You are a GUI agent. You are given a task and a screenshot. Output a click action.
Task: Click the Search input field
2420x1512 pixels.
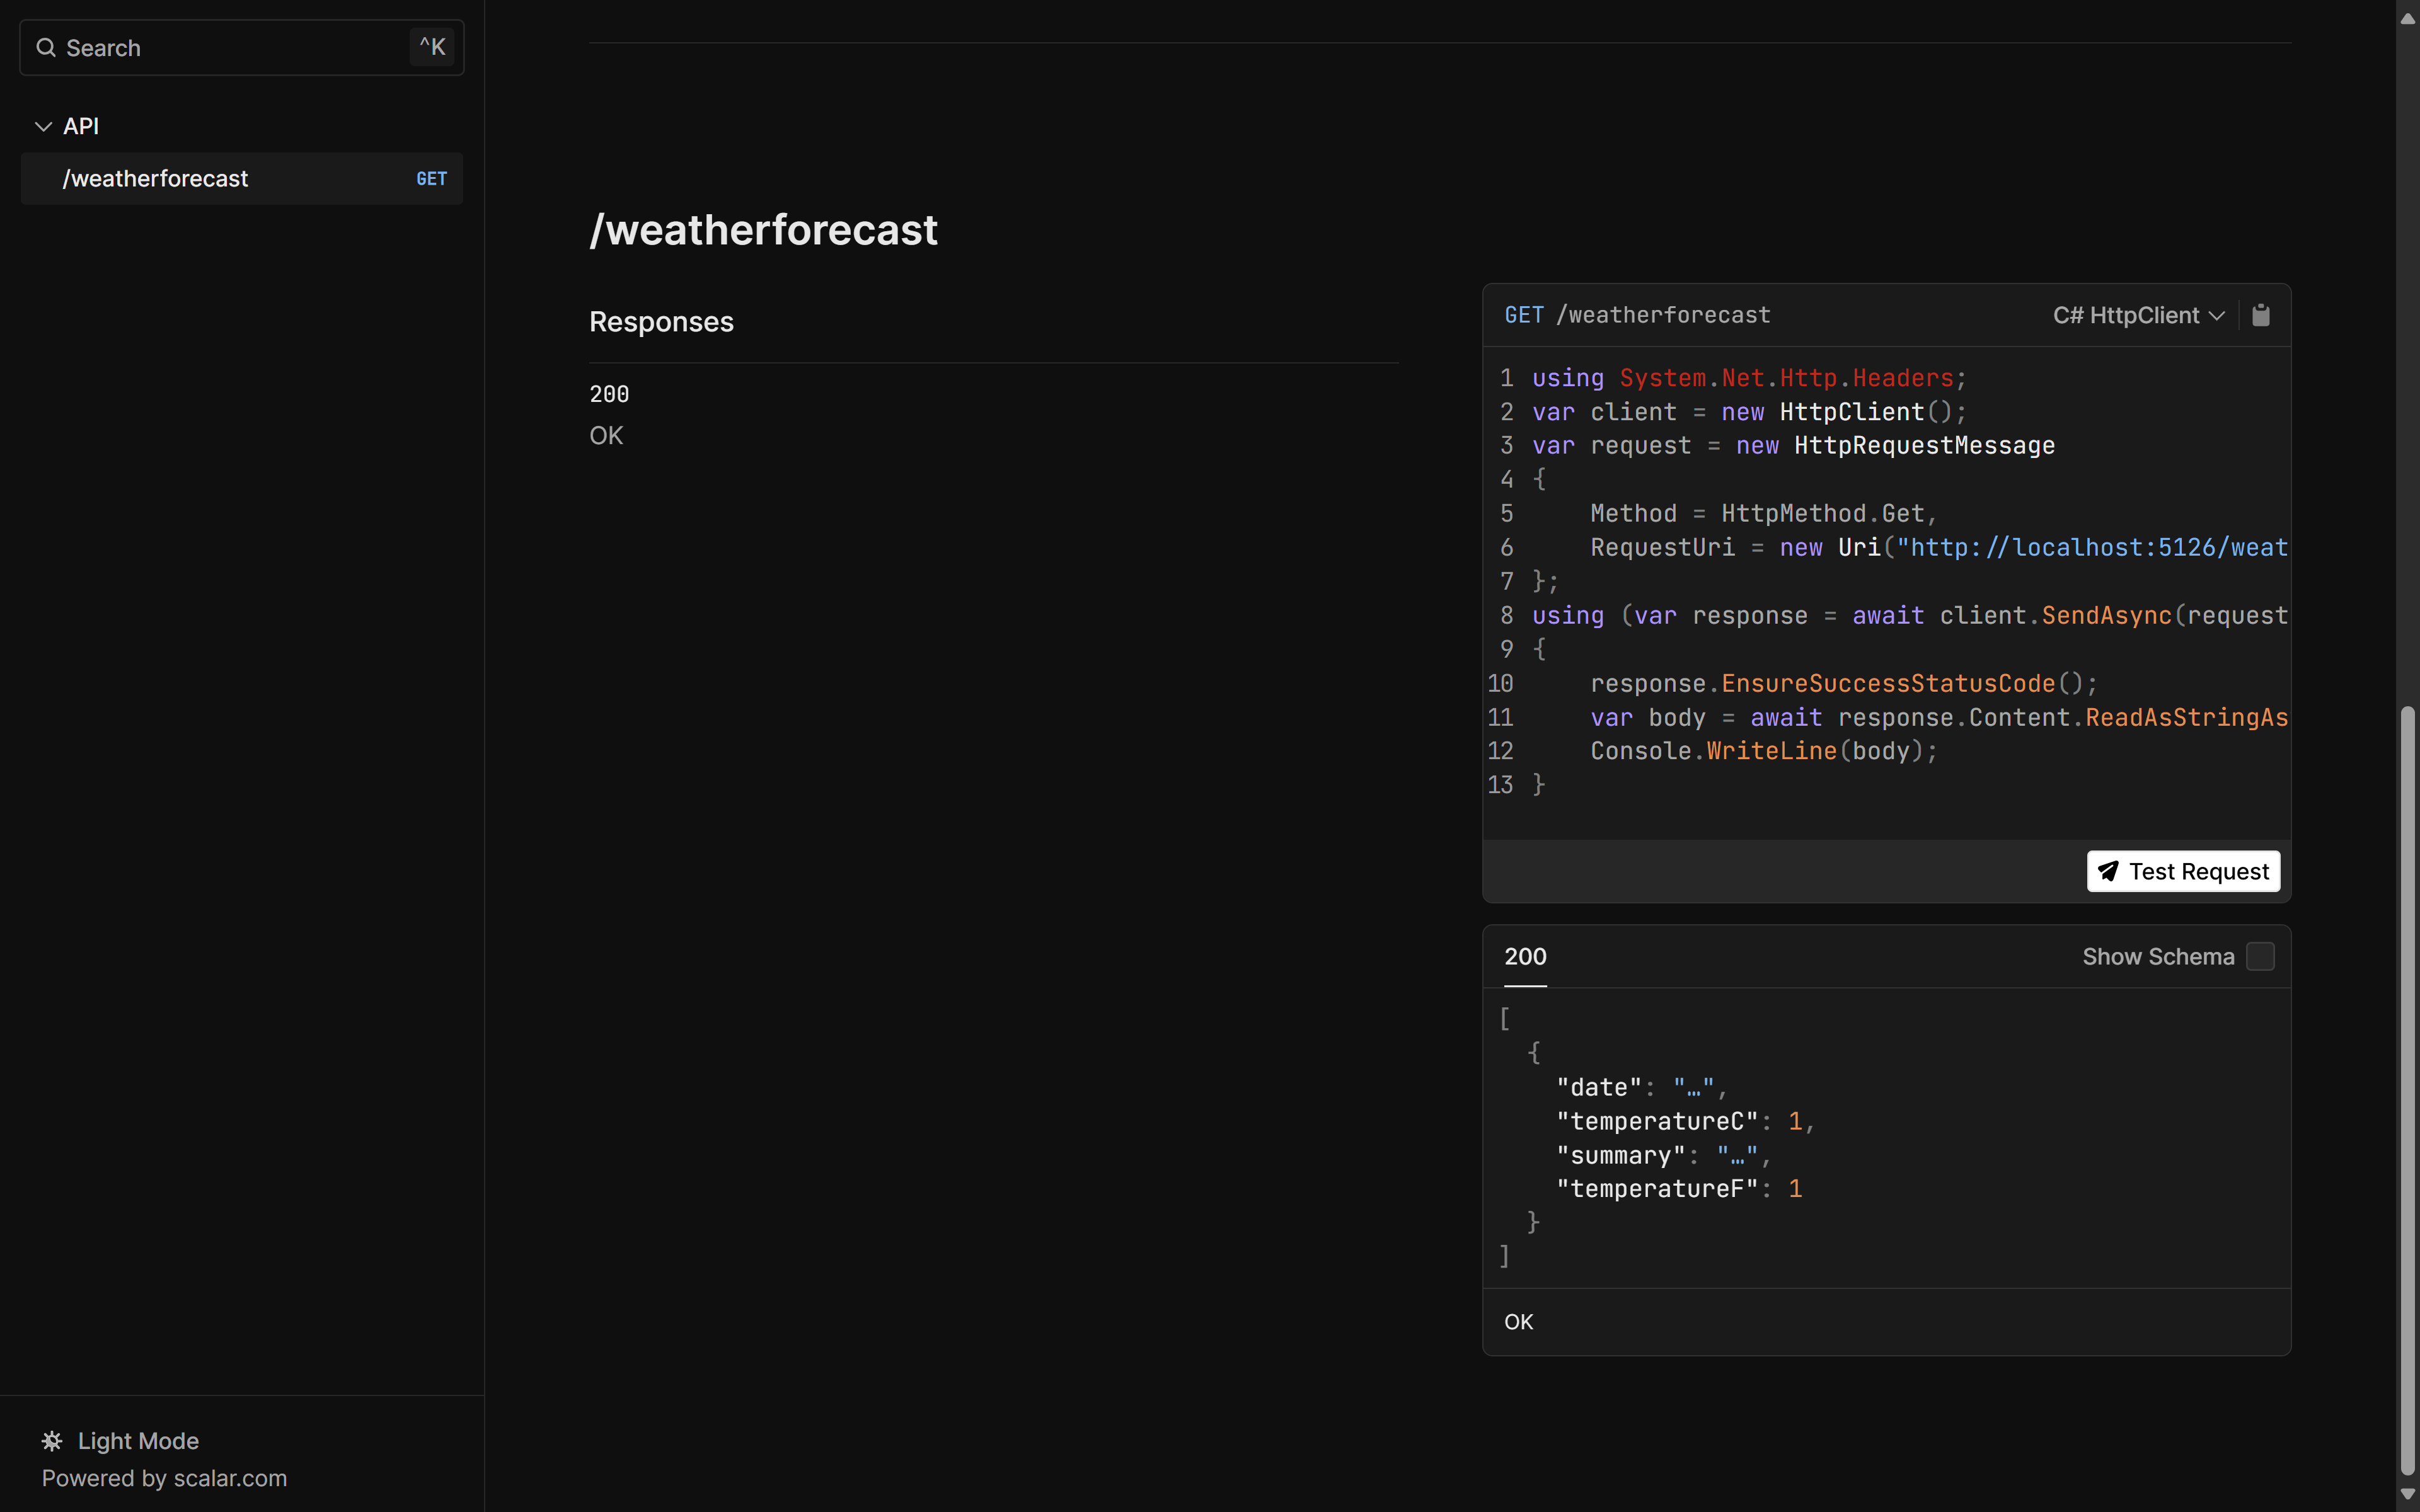coord(230,48)
